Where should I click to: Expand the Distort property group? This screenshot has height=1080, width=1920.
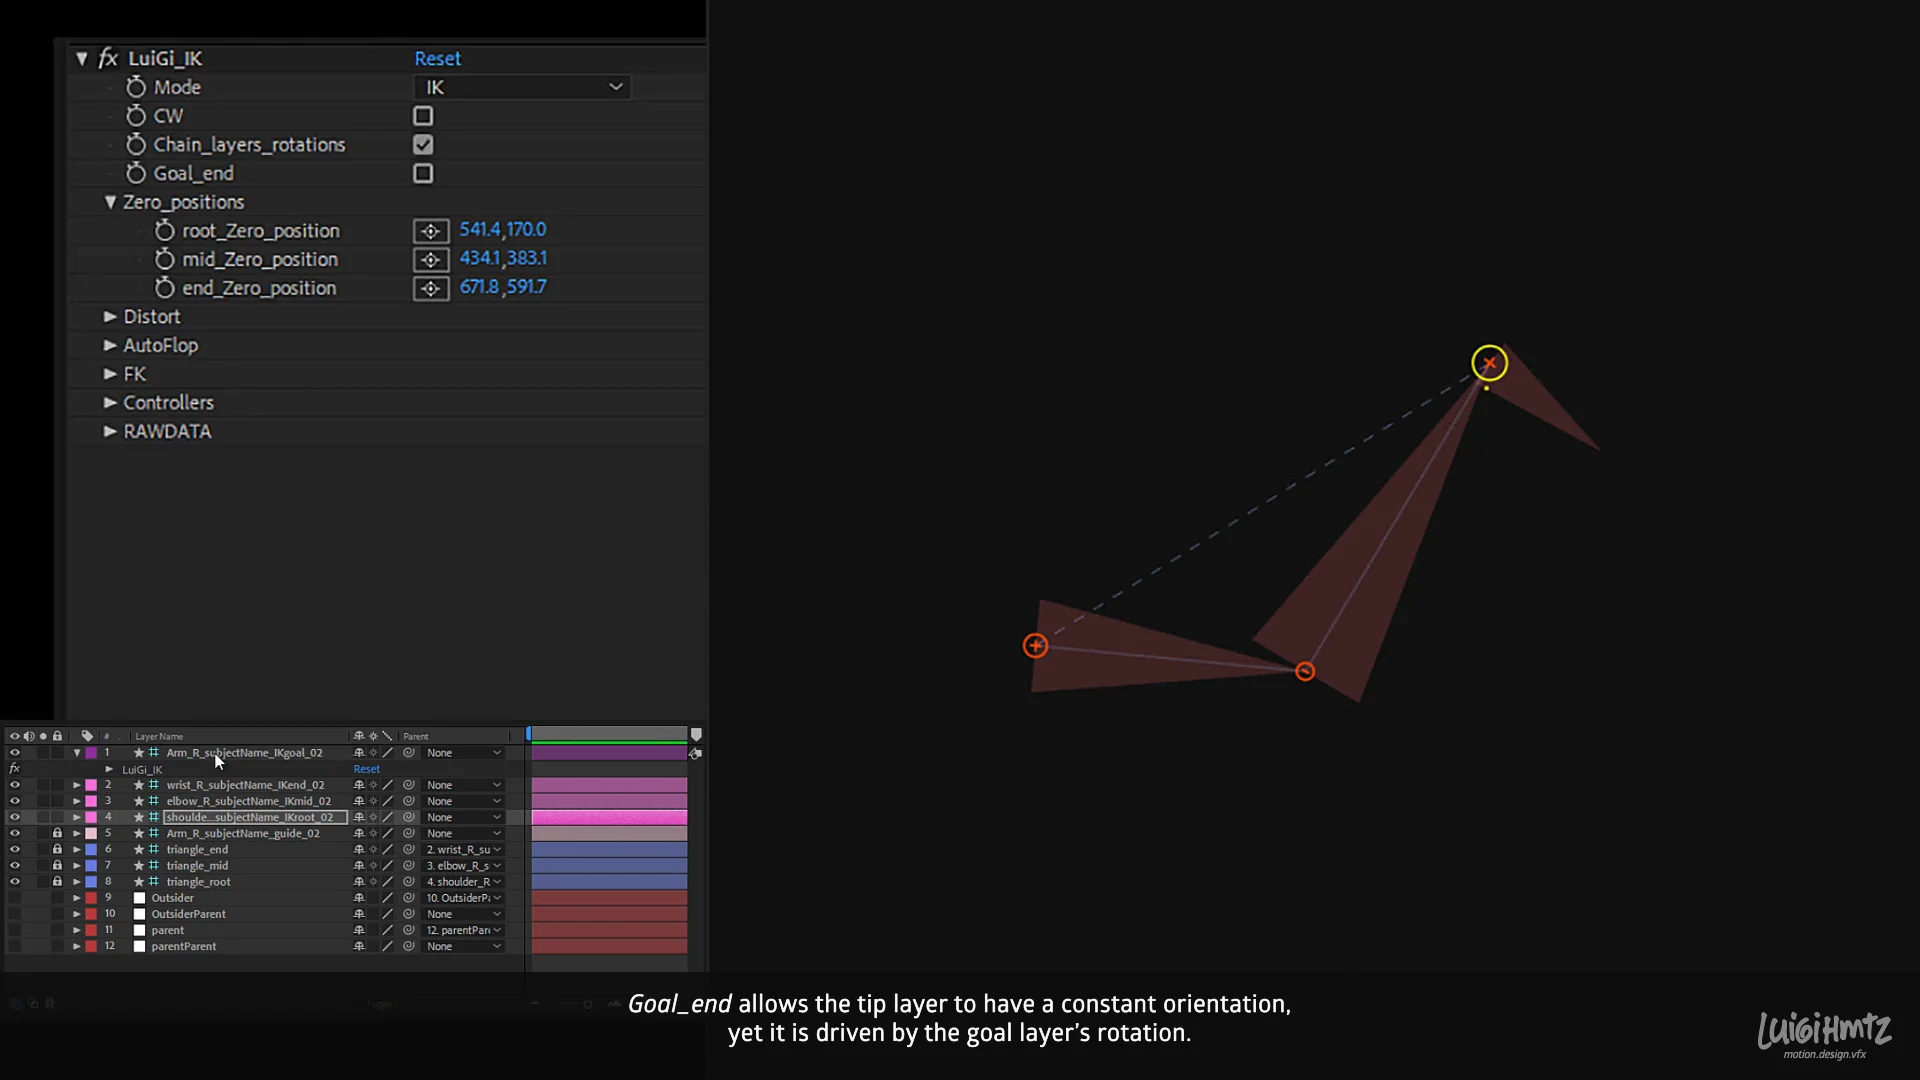(x=110, y=316)
